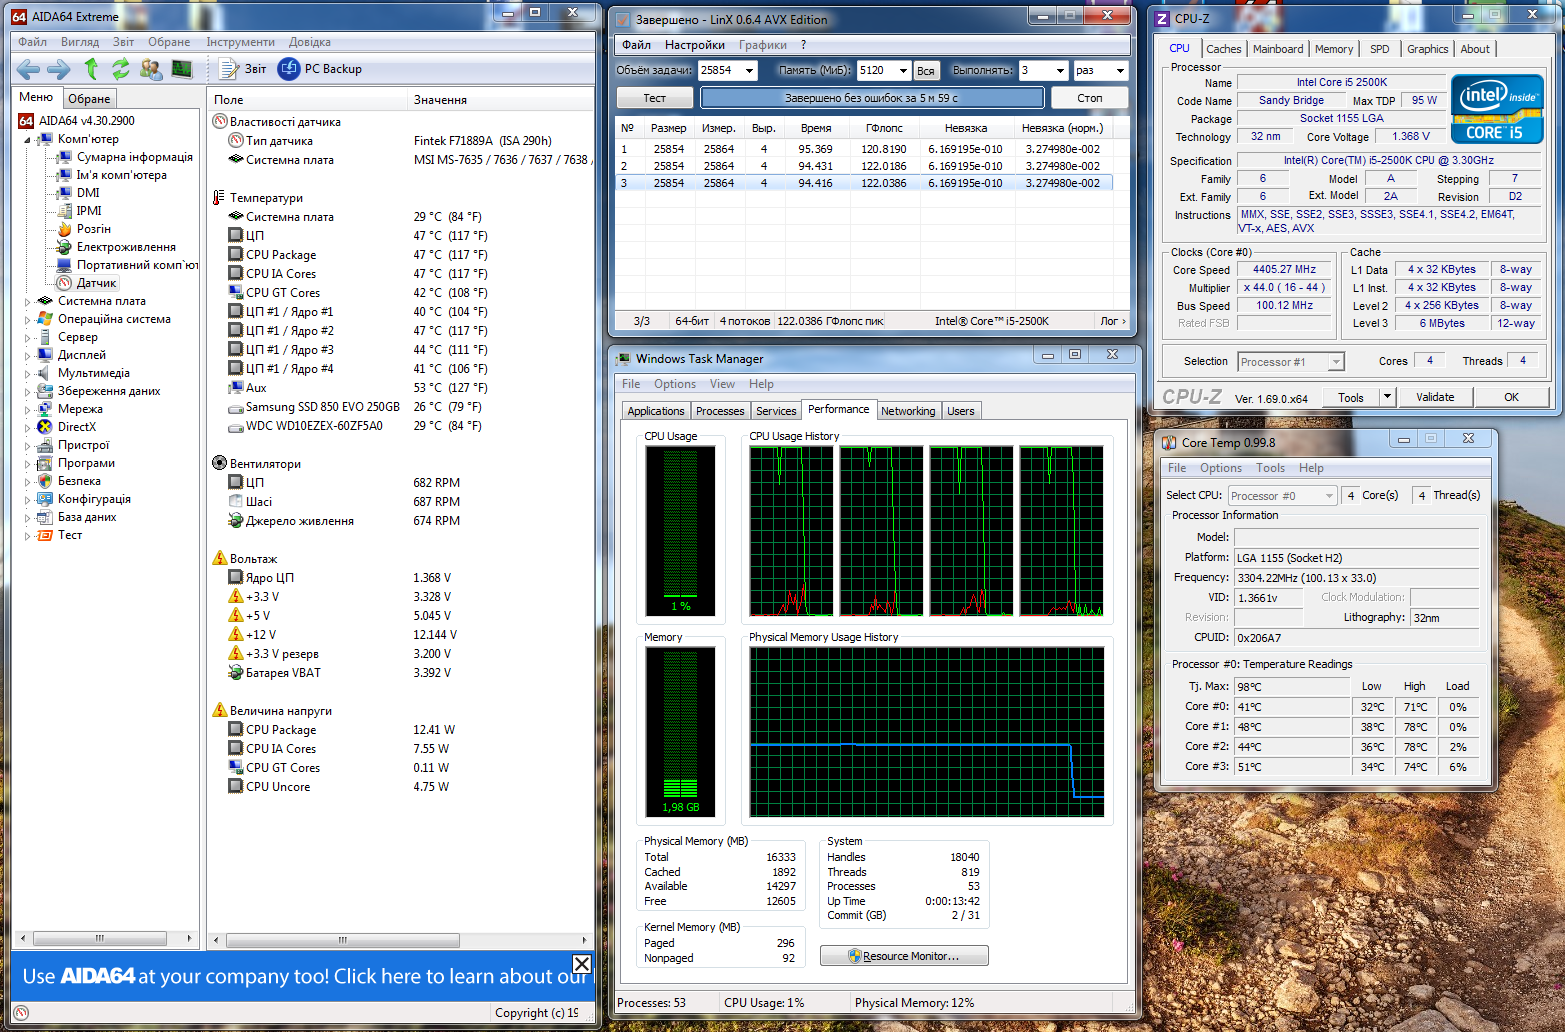Select the База даних category in tree

76,517
